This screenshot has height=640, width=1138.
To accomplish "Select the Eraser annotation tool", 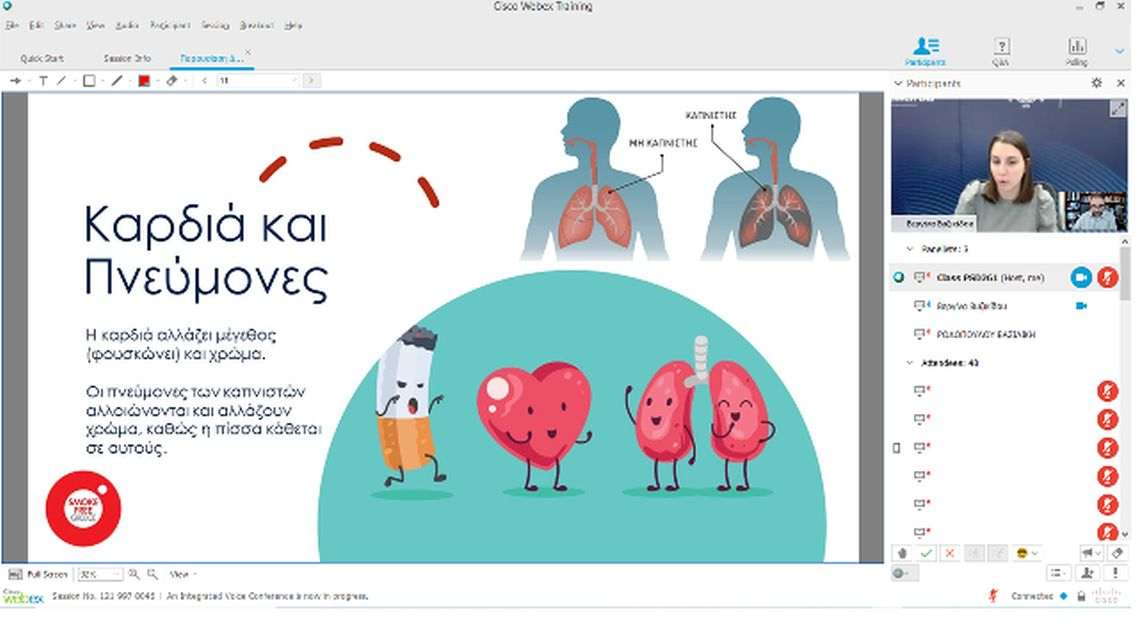I will (172, 81).
